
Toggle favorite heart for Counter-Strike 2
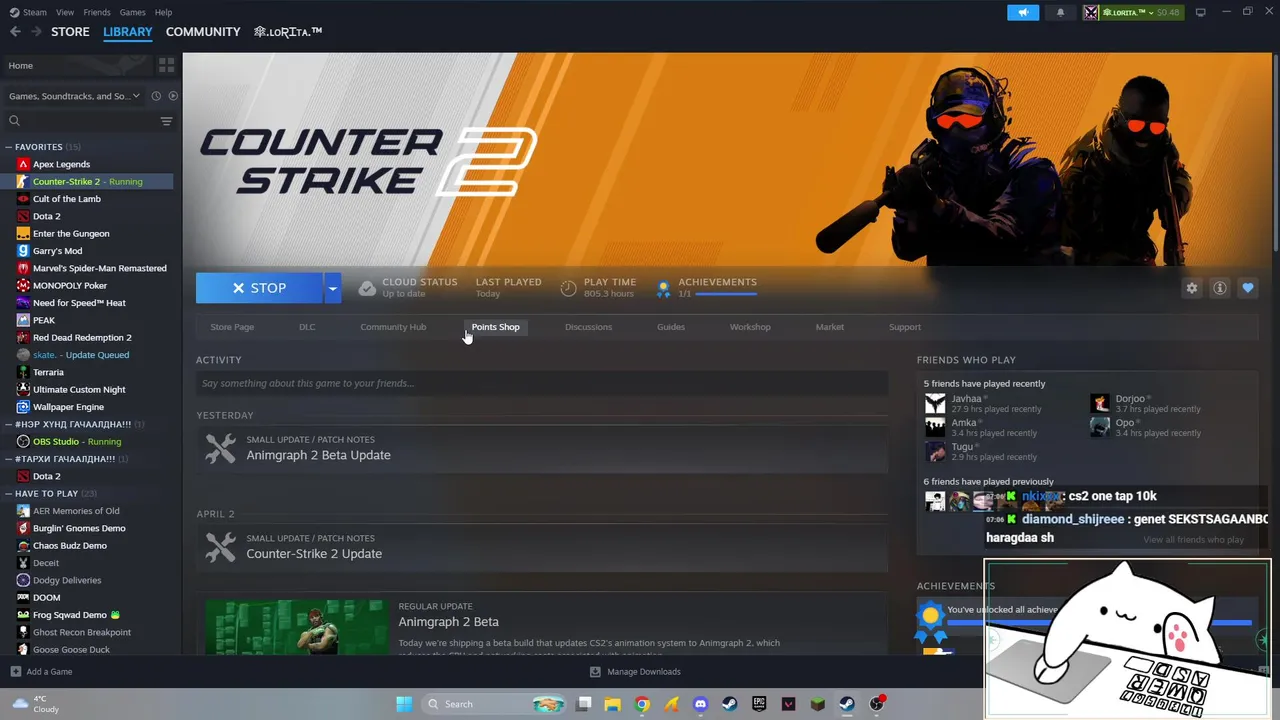(1247, 288)
